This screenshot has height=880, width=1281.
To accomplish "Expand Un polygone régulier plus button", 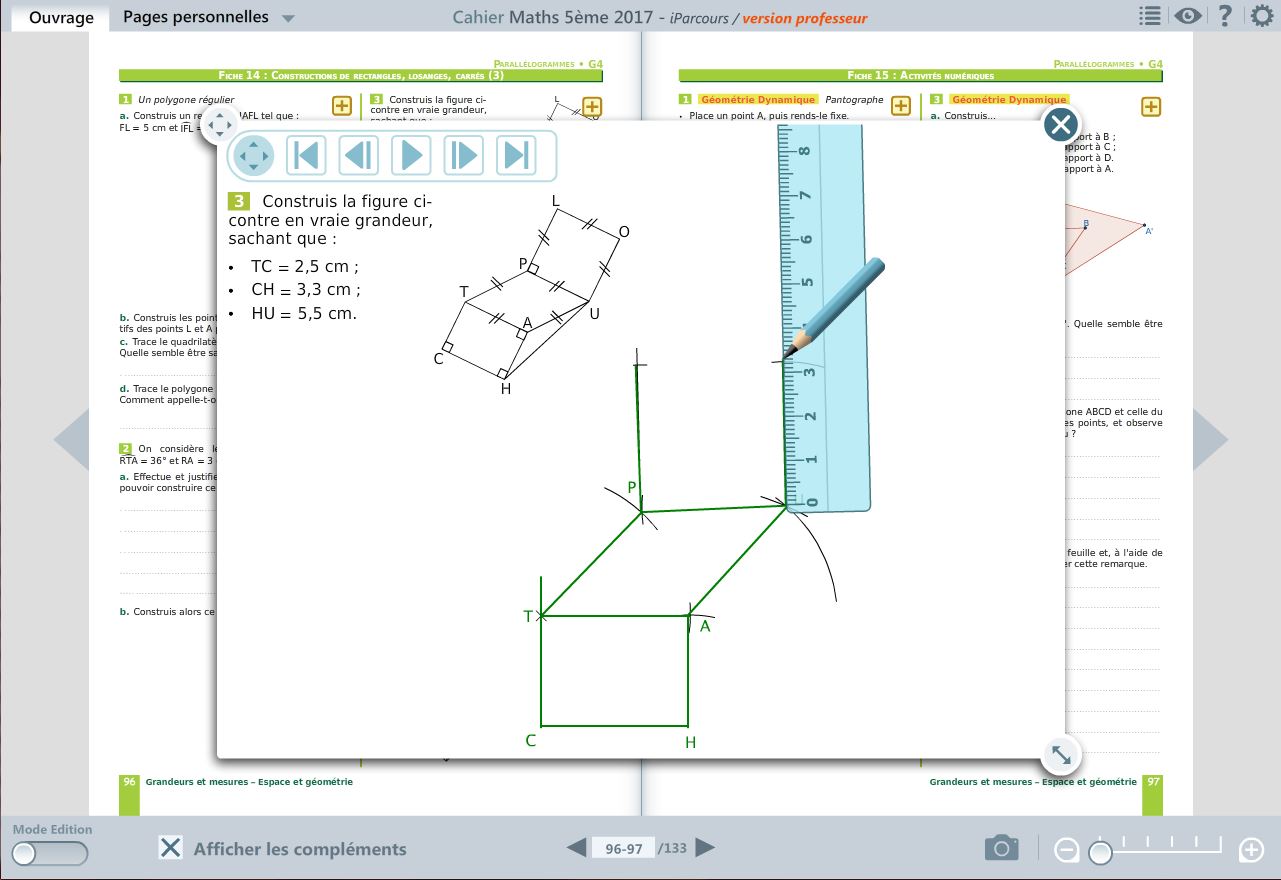I will pos(341,106).
